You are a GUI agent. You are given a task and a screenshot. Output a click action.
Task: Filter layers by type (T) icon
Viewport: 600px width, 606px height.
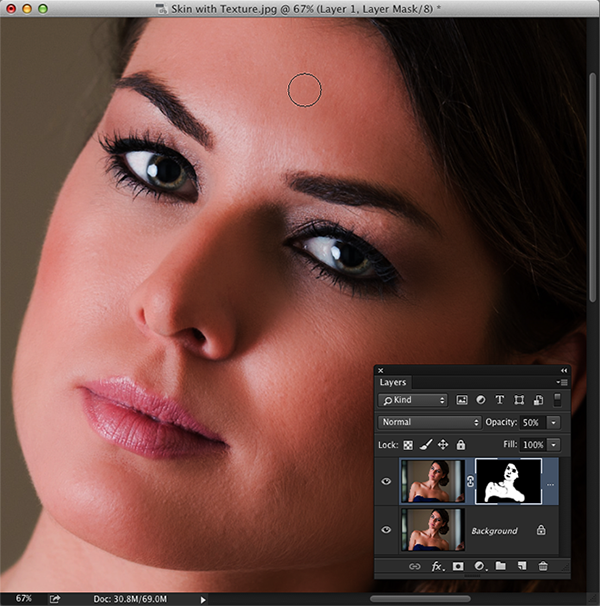click(499, 400)
